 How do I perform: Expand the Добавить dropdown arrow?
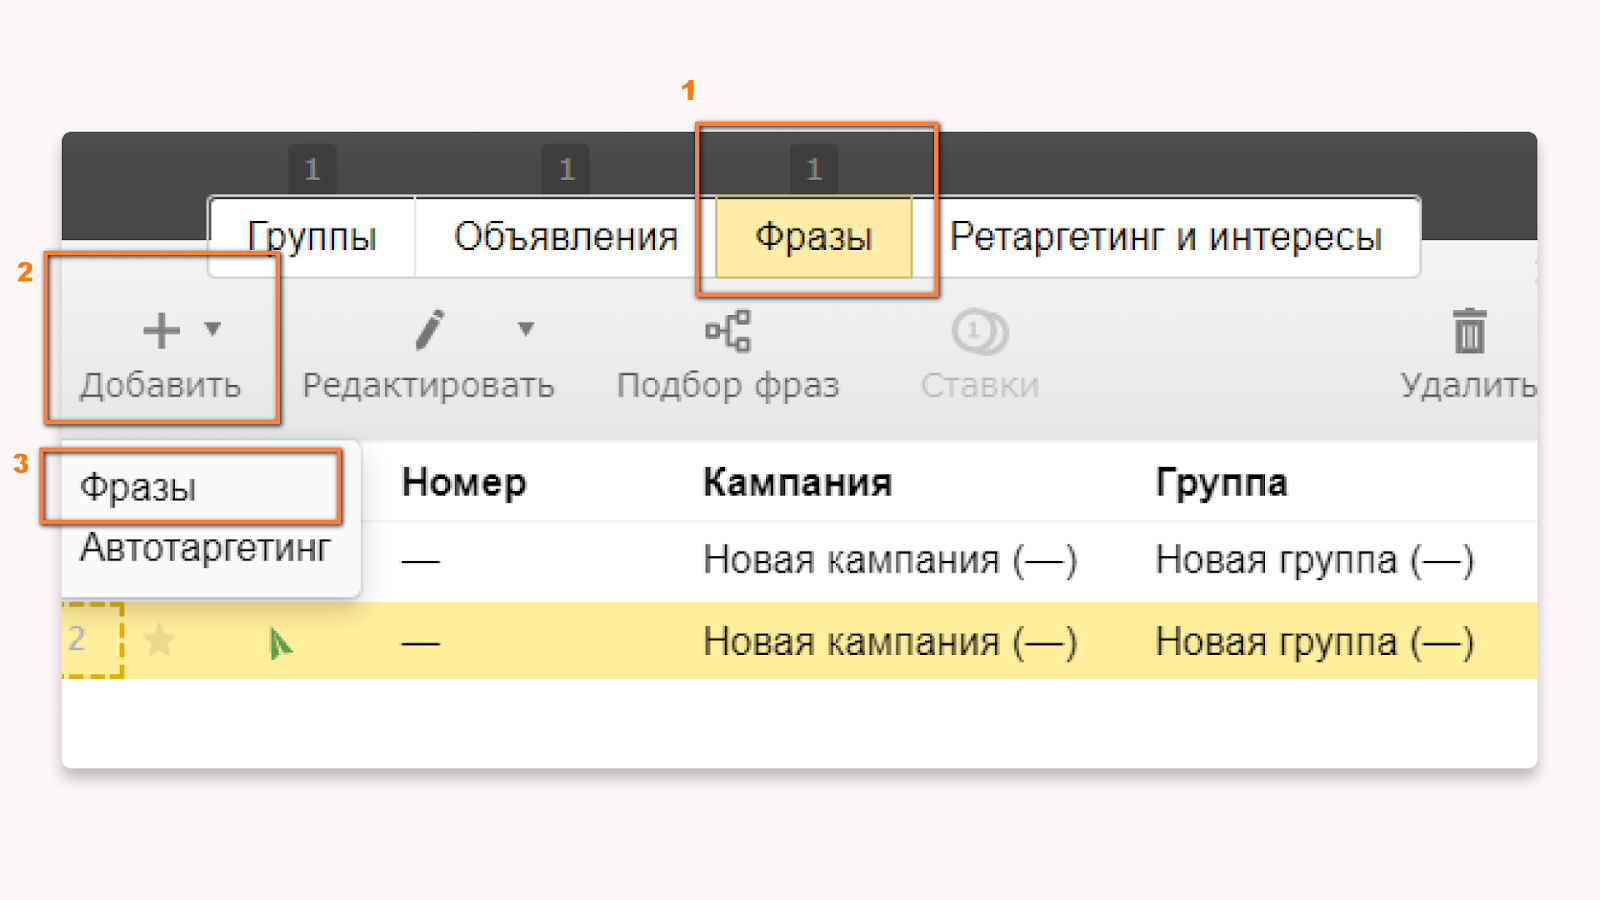pos(213,328)
